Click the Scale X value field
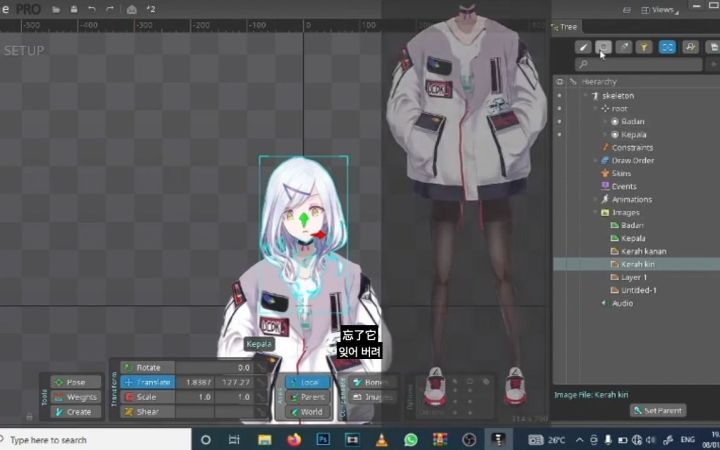The image size is (720, 450). [195, 397]
